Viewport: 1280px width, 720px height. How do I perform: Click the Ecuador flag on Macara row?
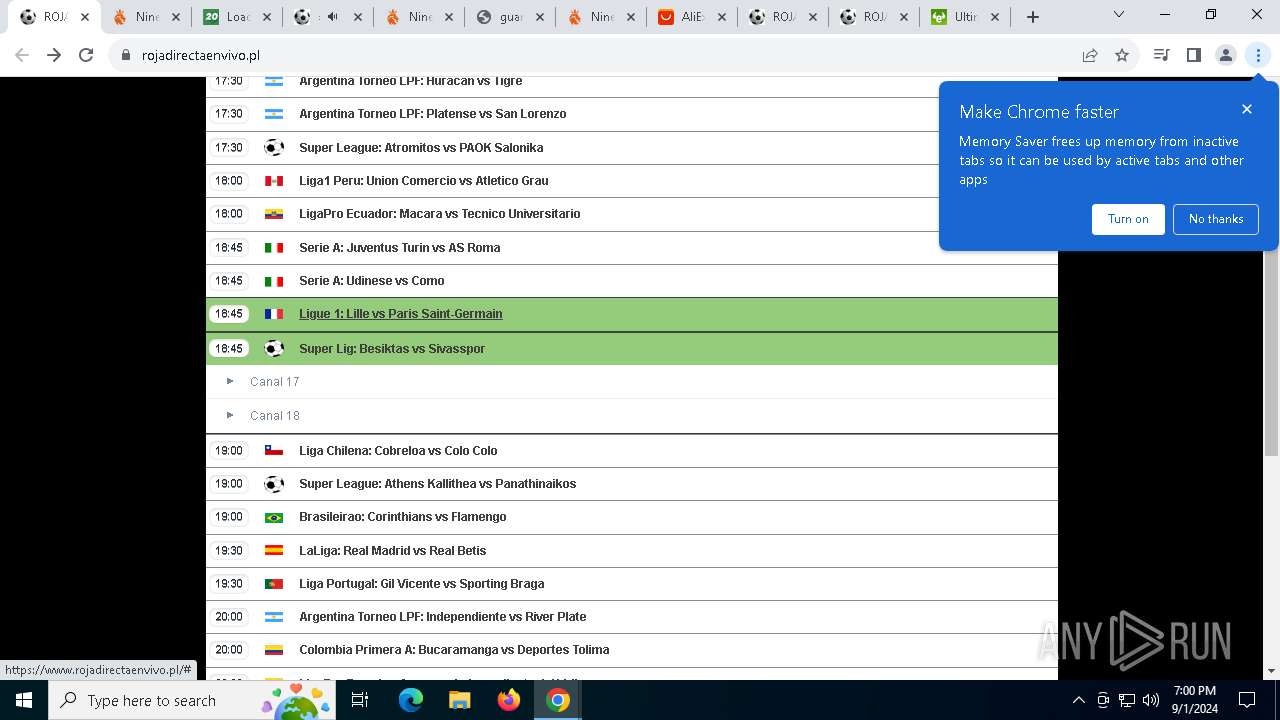[x=273, y=214]
